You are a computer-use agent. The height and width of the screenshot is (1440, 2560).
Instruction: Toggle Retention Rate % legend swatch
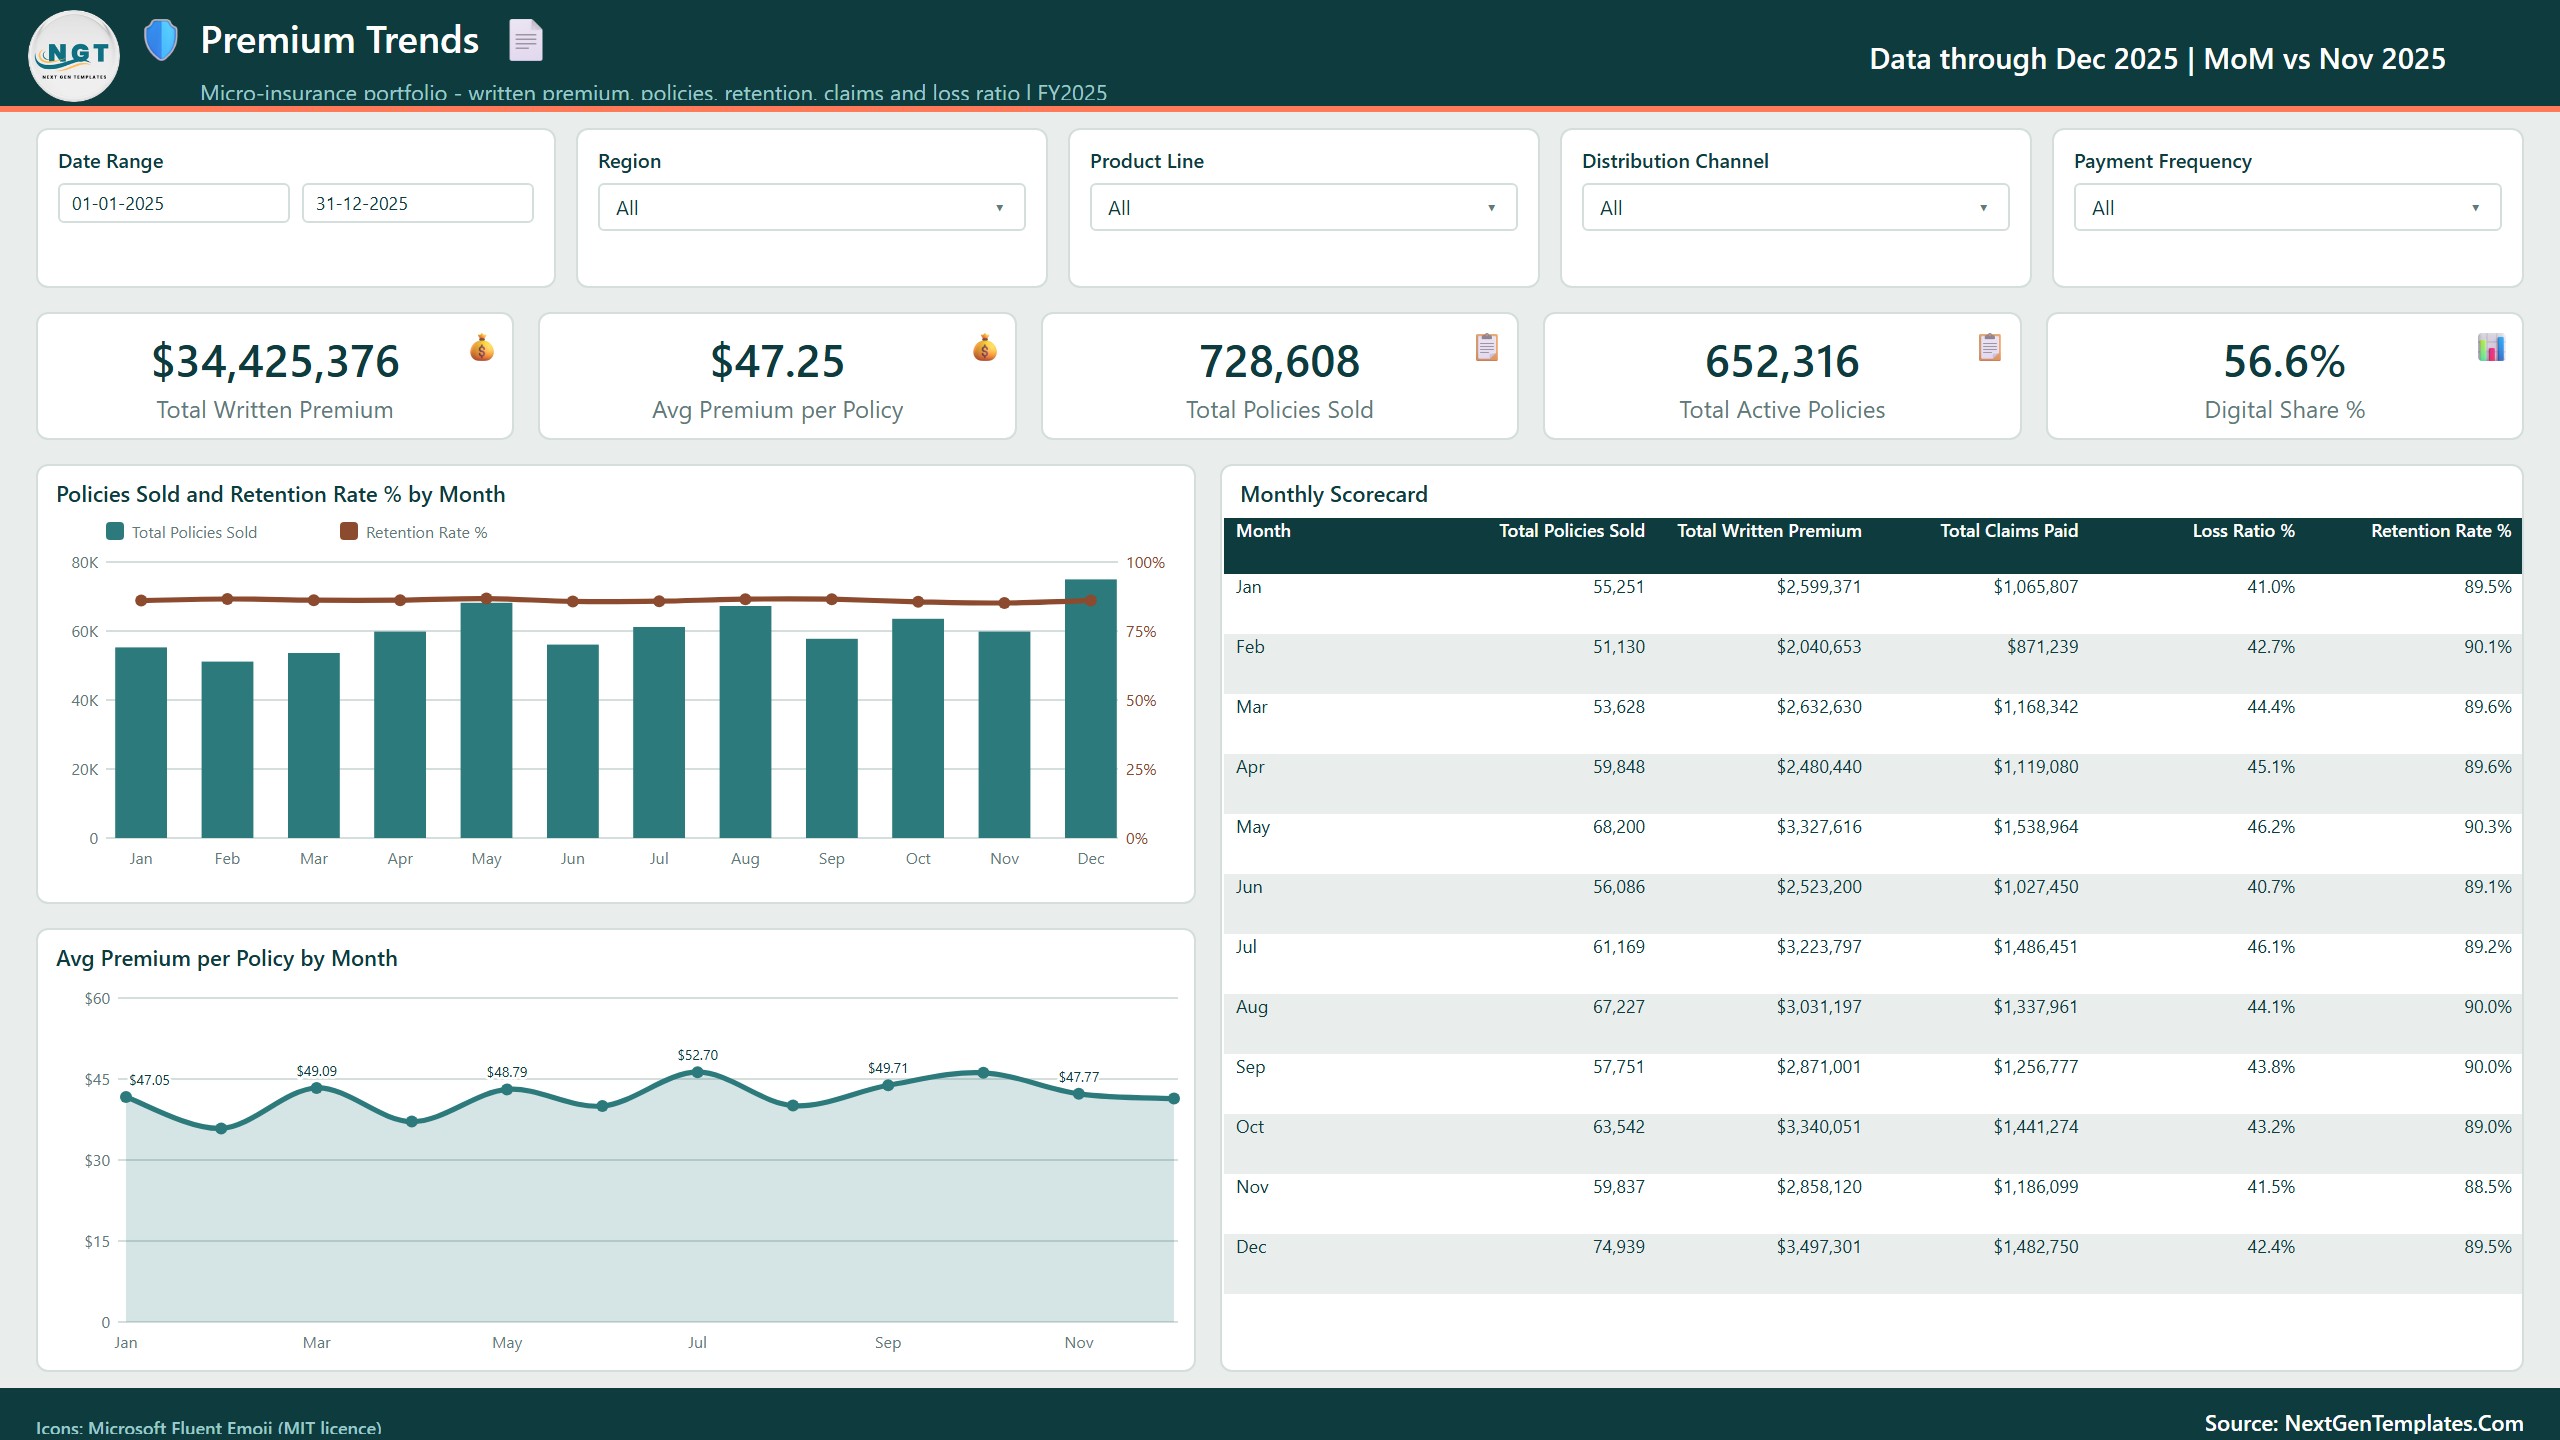(349, 531)
